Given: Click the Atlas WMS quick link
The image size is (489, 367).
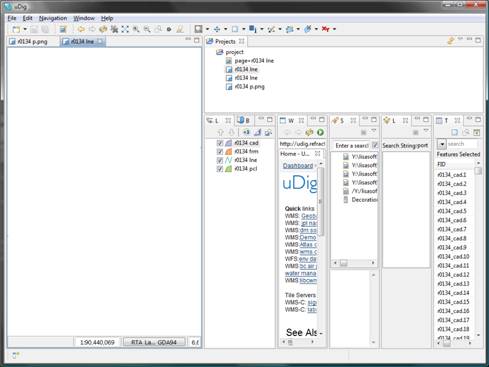Looking at the screenshot, I should click(308, 245).
